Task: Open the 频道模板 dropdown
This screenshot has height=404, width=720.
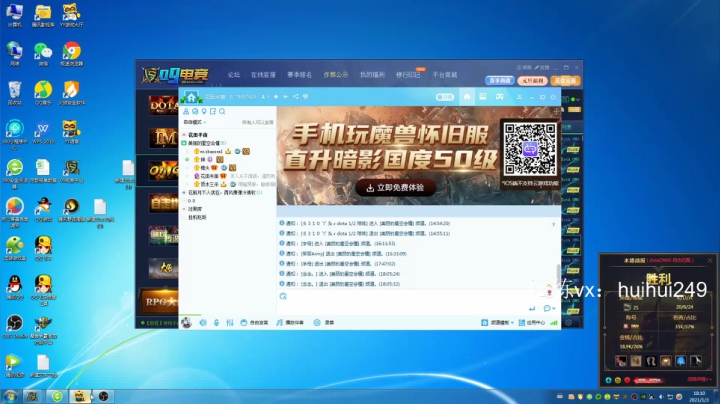Action: [498, 323]
